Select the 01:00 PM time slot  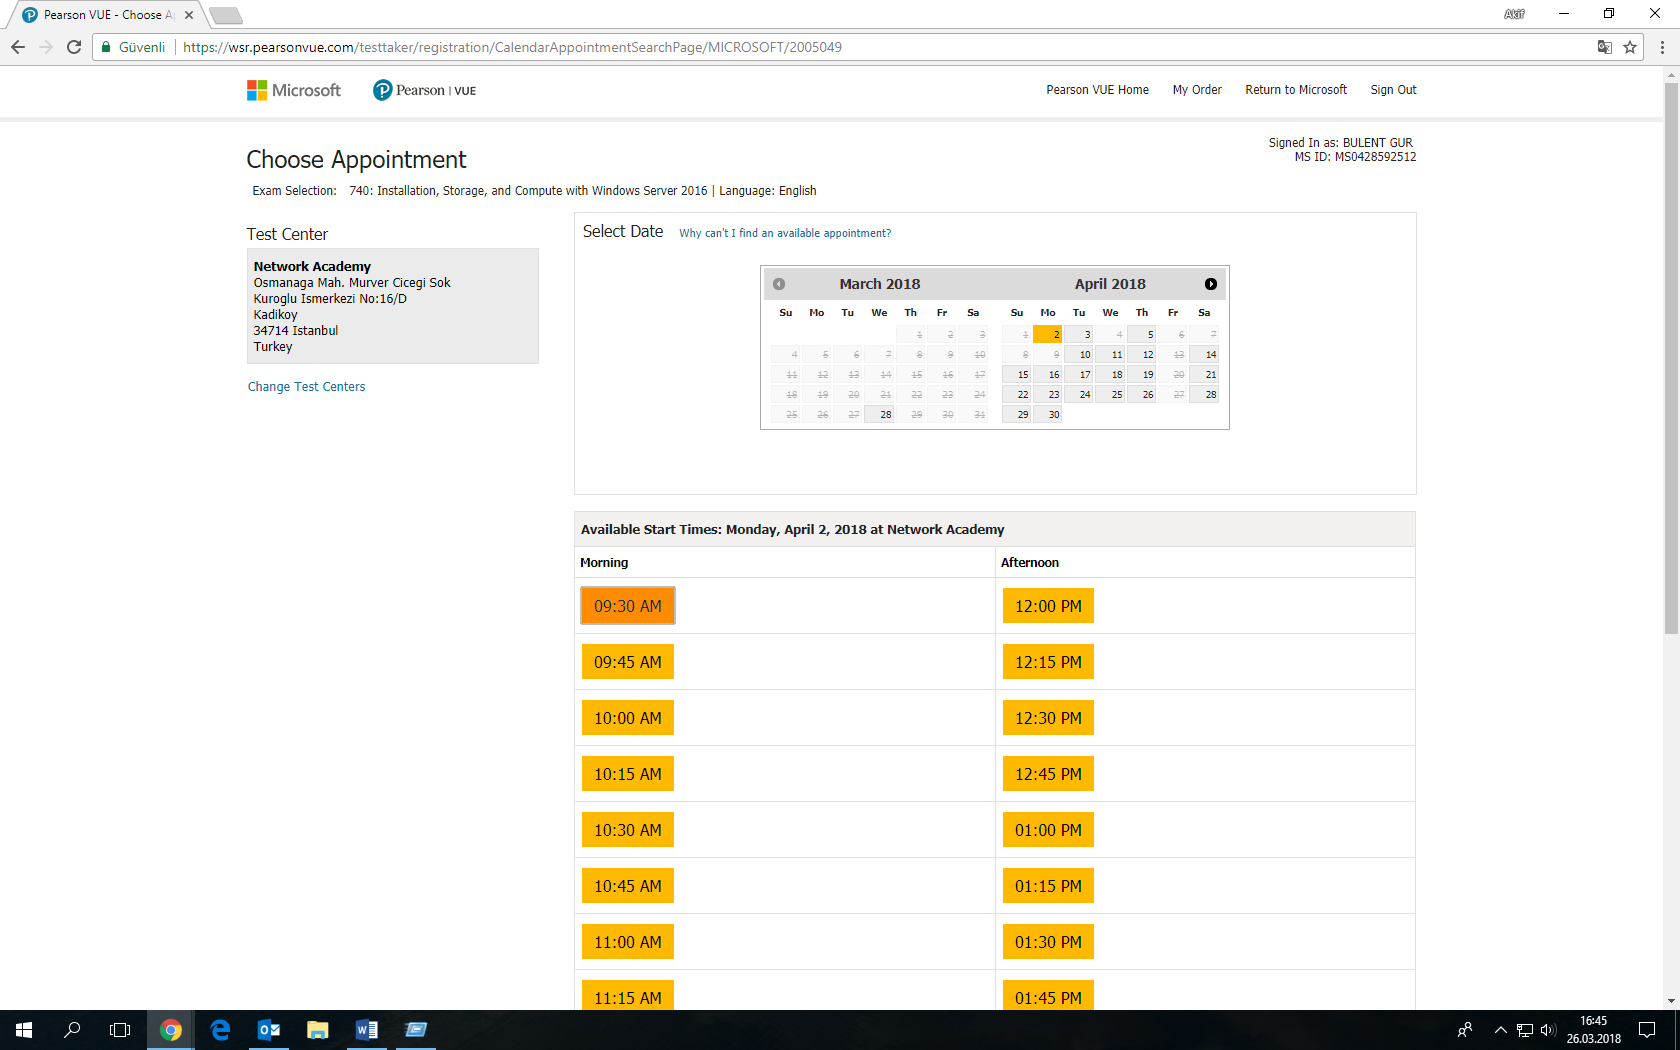[1048, 830]
